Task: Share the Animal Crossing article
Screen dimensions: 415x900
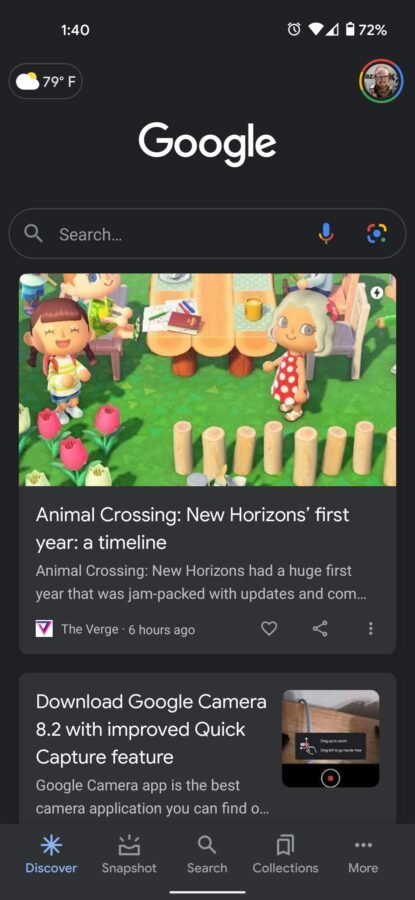Action: (320, 629)
